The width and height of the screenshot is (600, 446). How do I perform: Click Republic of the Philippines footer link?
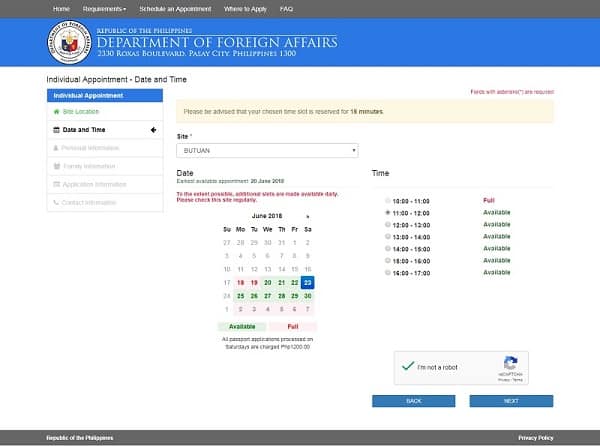(80, 438)
